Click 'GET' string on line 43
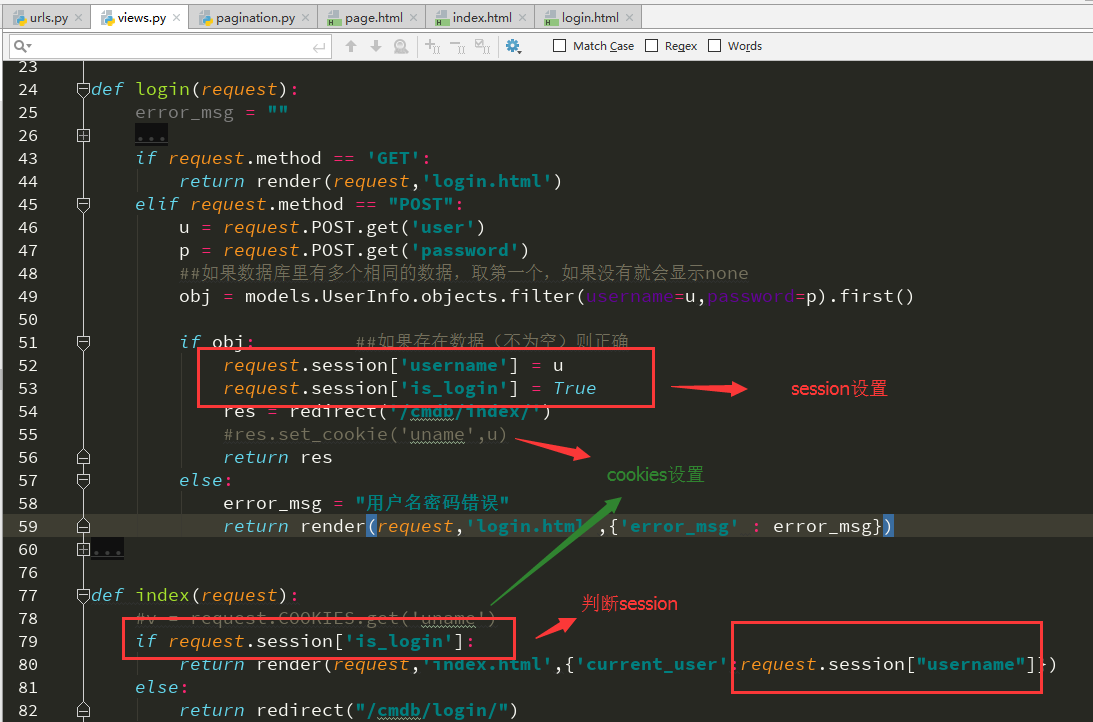1093x722 pixels. click(393, 158)
